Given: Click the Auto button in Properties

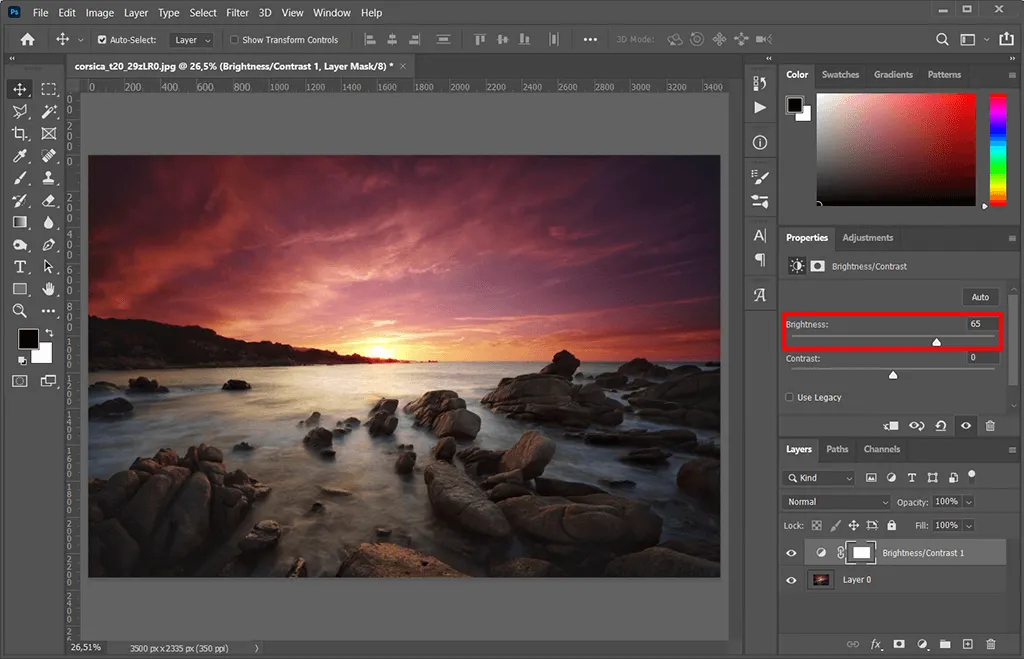Looking at the screenshot, I should [980, 296].
